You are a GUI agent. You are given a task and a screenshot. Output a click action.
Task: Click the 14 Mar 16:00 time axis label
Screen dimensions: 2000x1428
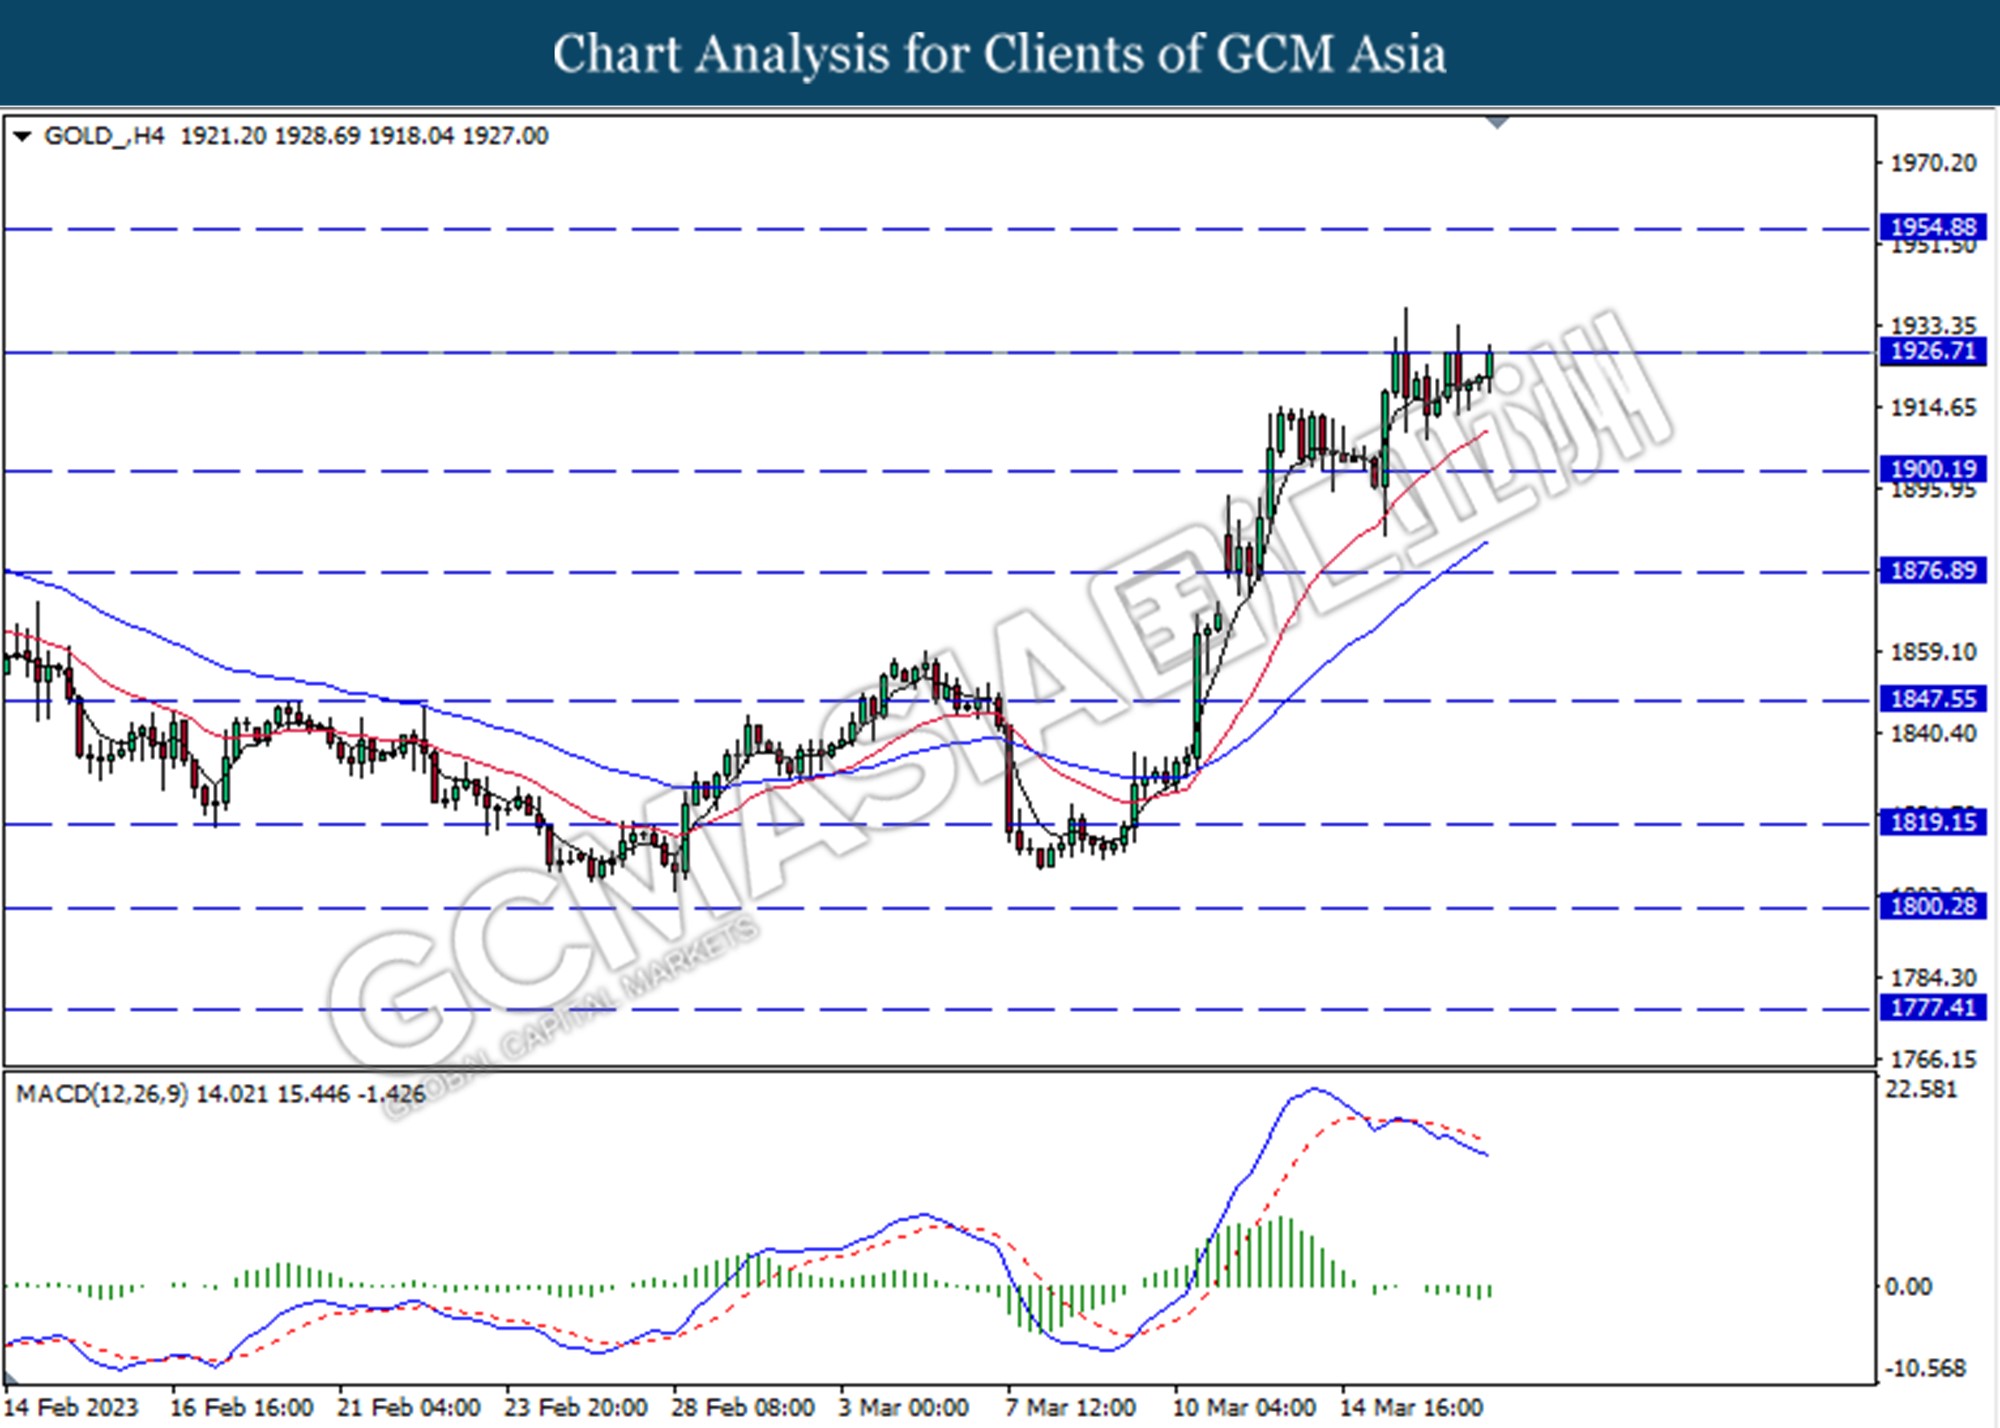[1410, 1408]
